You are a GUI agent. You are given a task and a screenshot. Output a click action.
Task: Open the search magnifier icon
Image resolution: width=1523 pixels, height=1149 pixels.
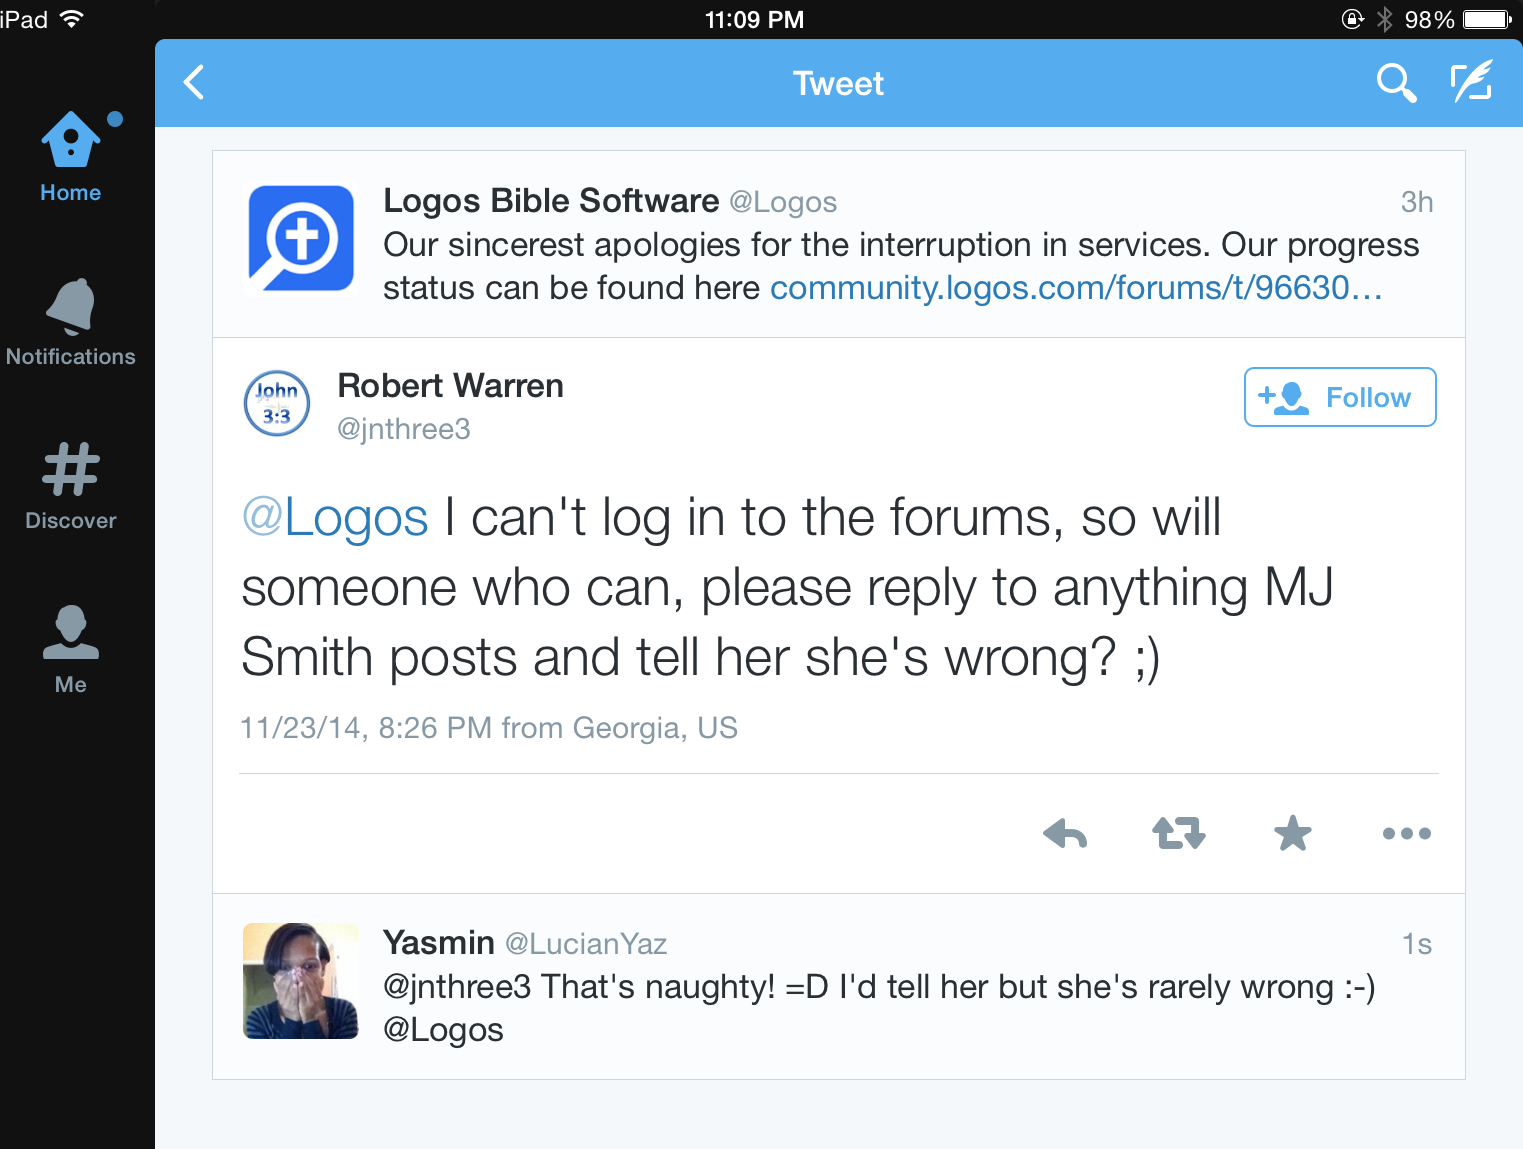coord(1395,83)
